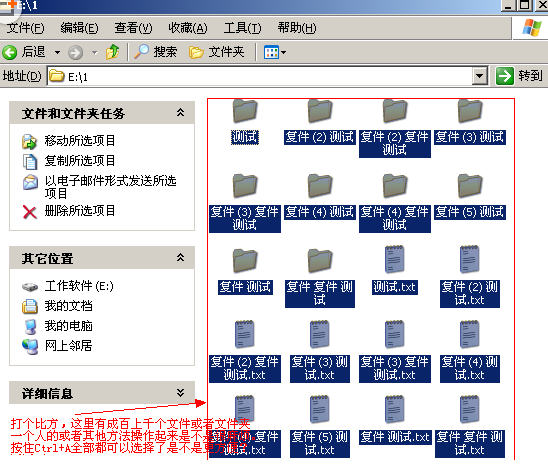The width and height of the screenshot is (548, 472).
Task: Collapse the 其它位置 panel
Action: point(180,257)
